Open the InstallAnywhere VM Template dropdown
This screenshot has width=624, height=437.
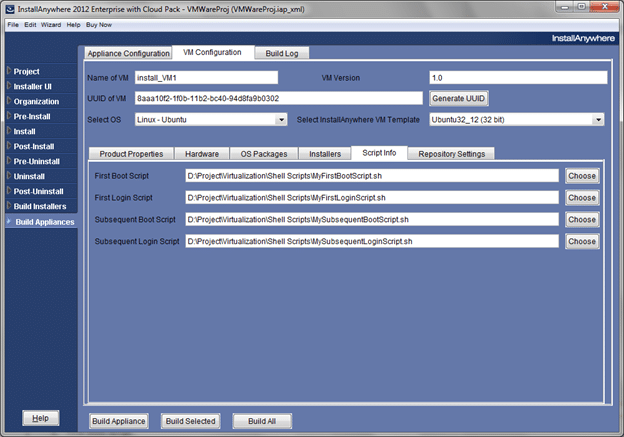coord(598,119)
